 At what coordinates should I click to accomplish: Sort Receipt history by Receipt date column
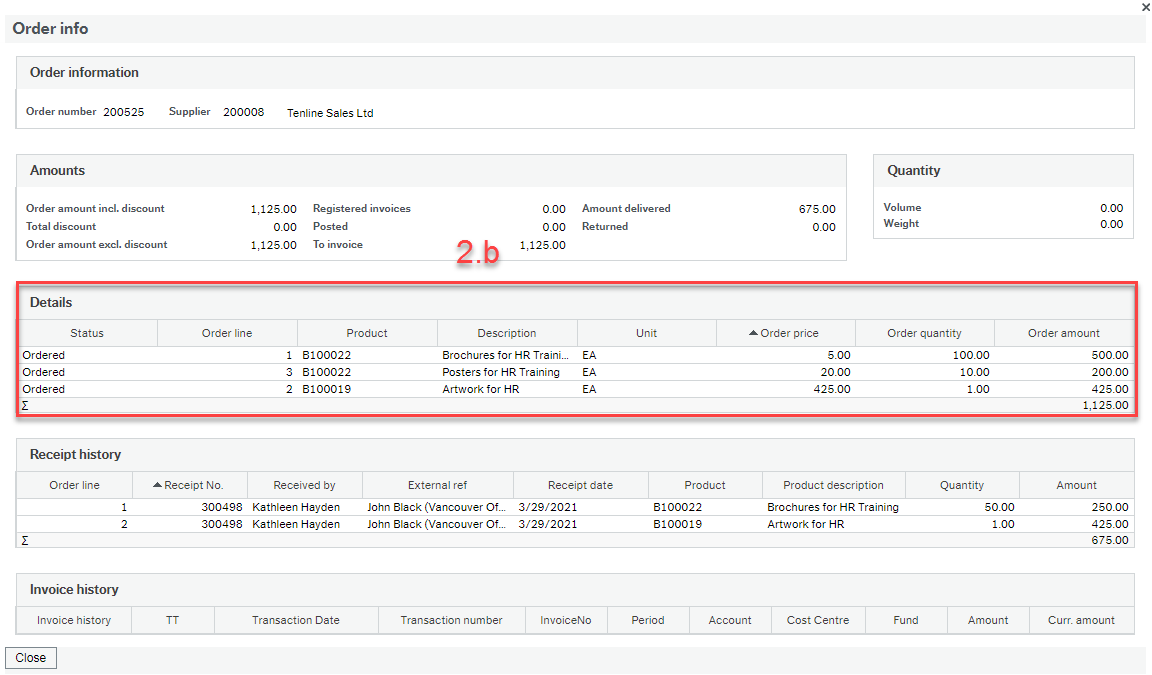(580, 485)
